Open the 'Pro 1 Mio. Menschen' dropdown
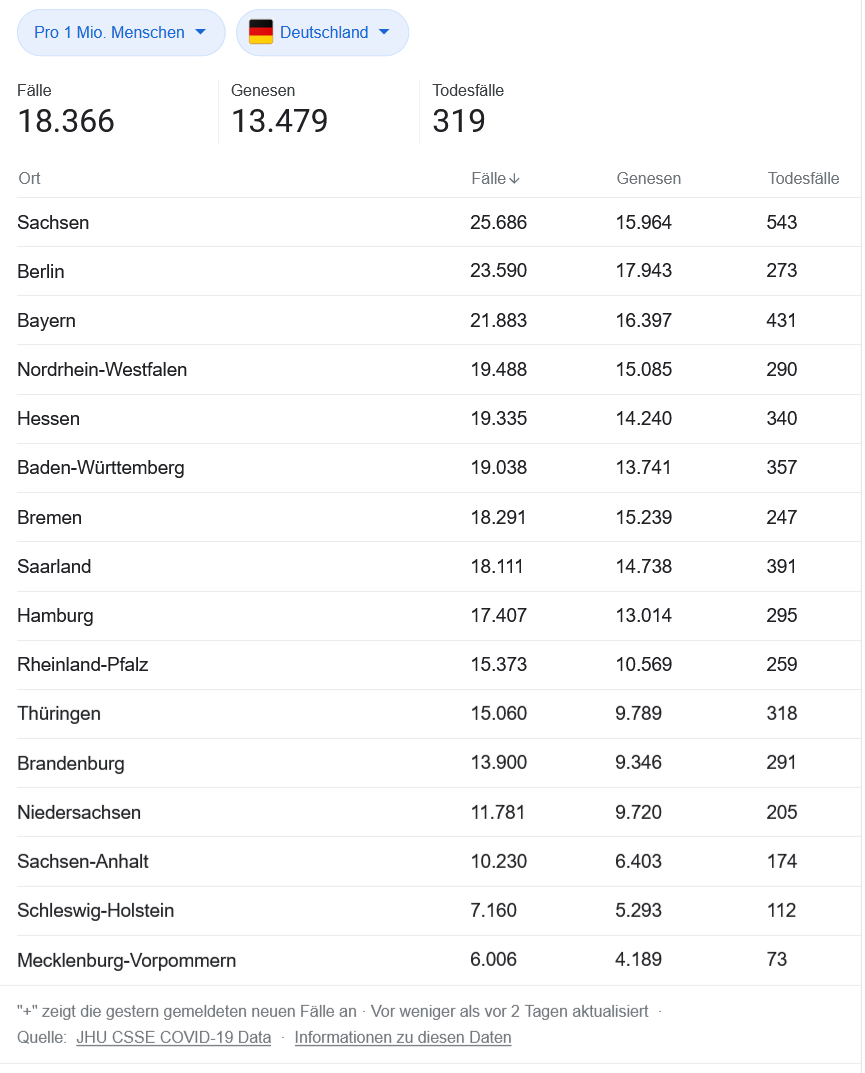The height and width of the screenshot is (1073, 865). [x=120, y=32]
